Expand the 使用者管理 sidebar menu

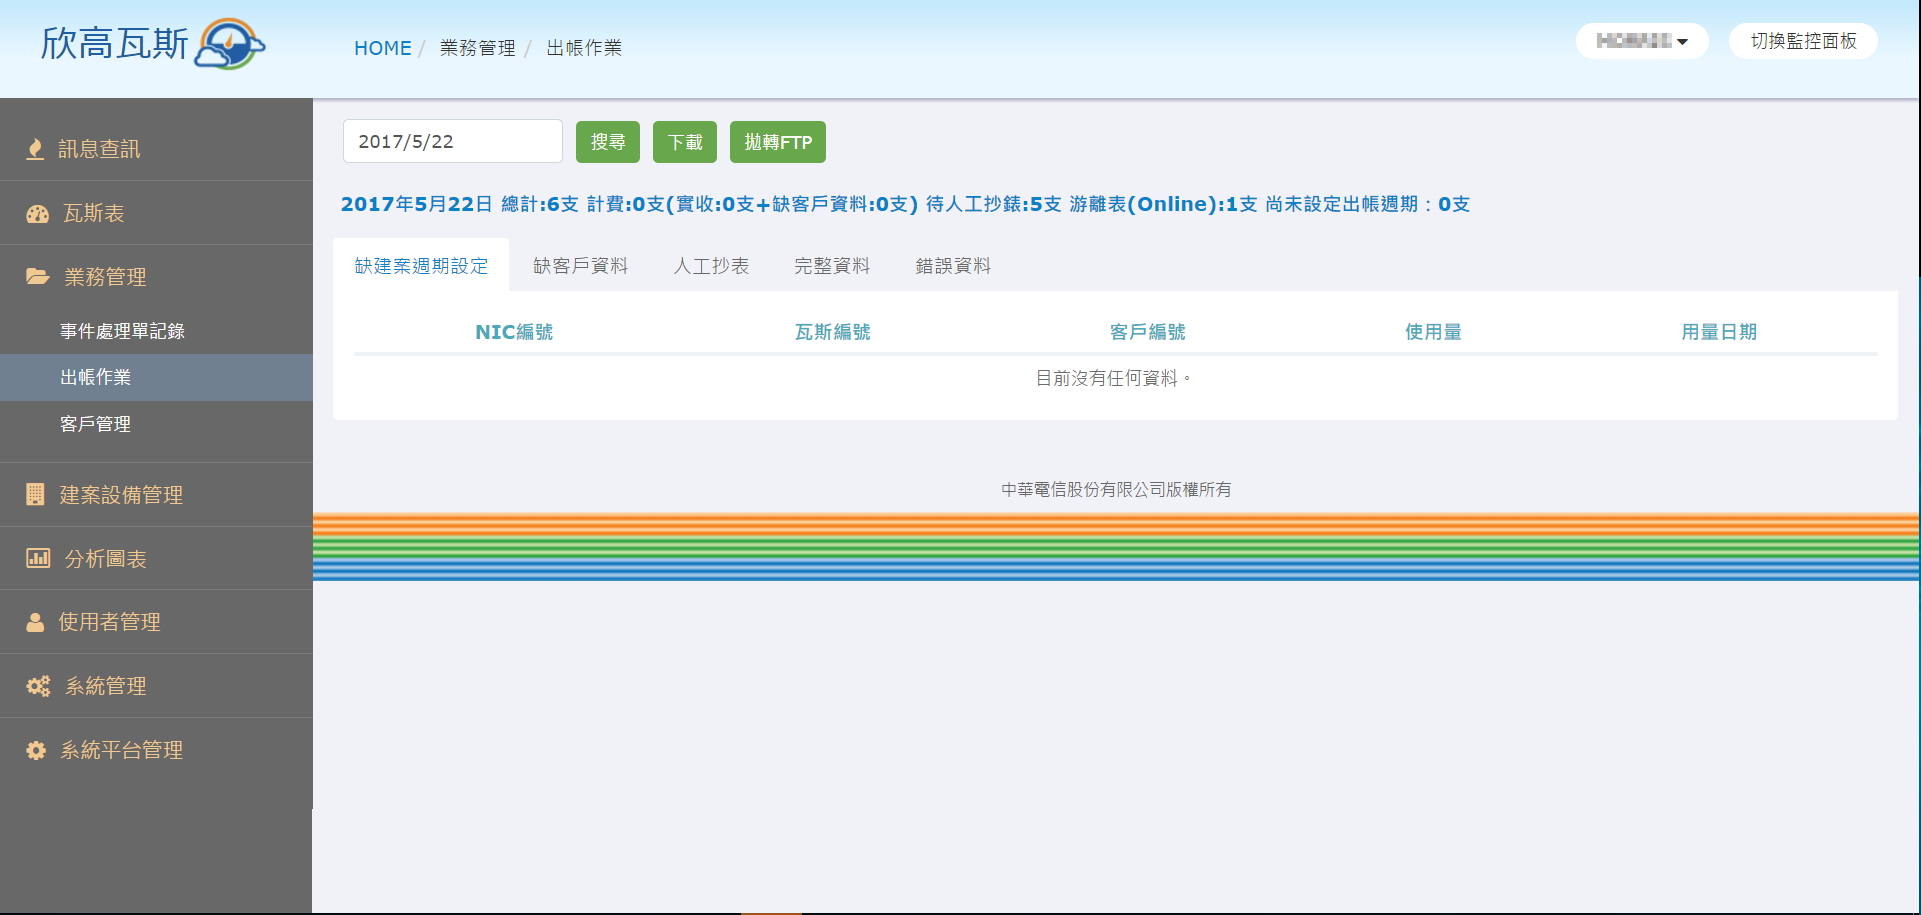pos(156,622)
